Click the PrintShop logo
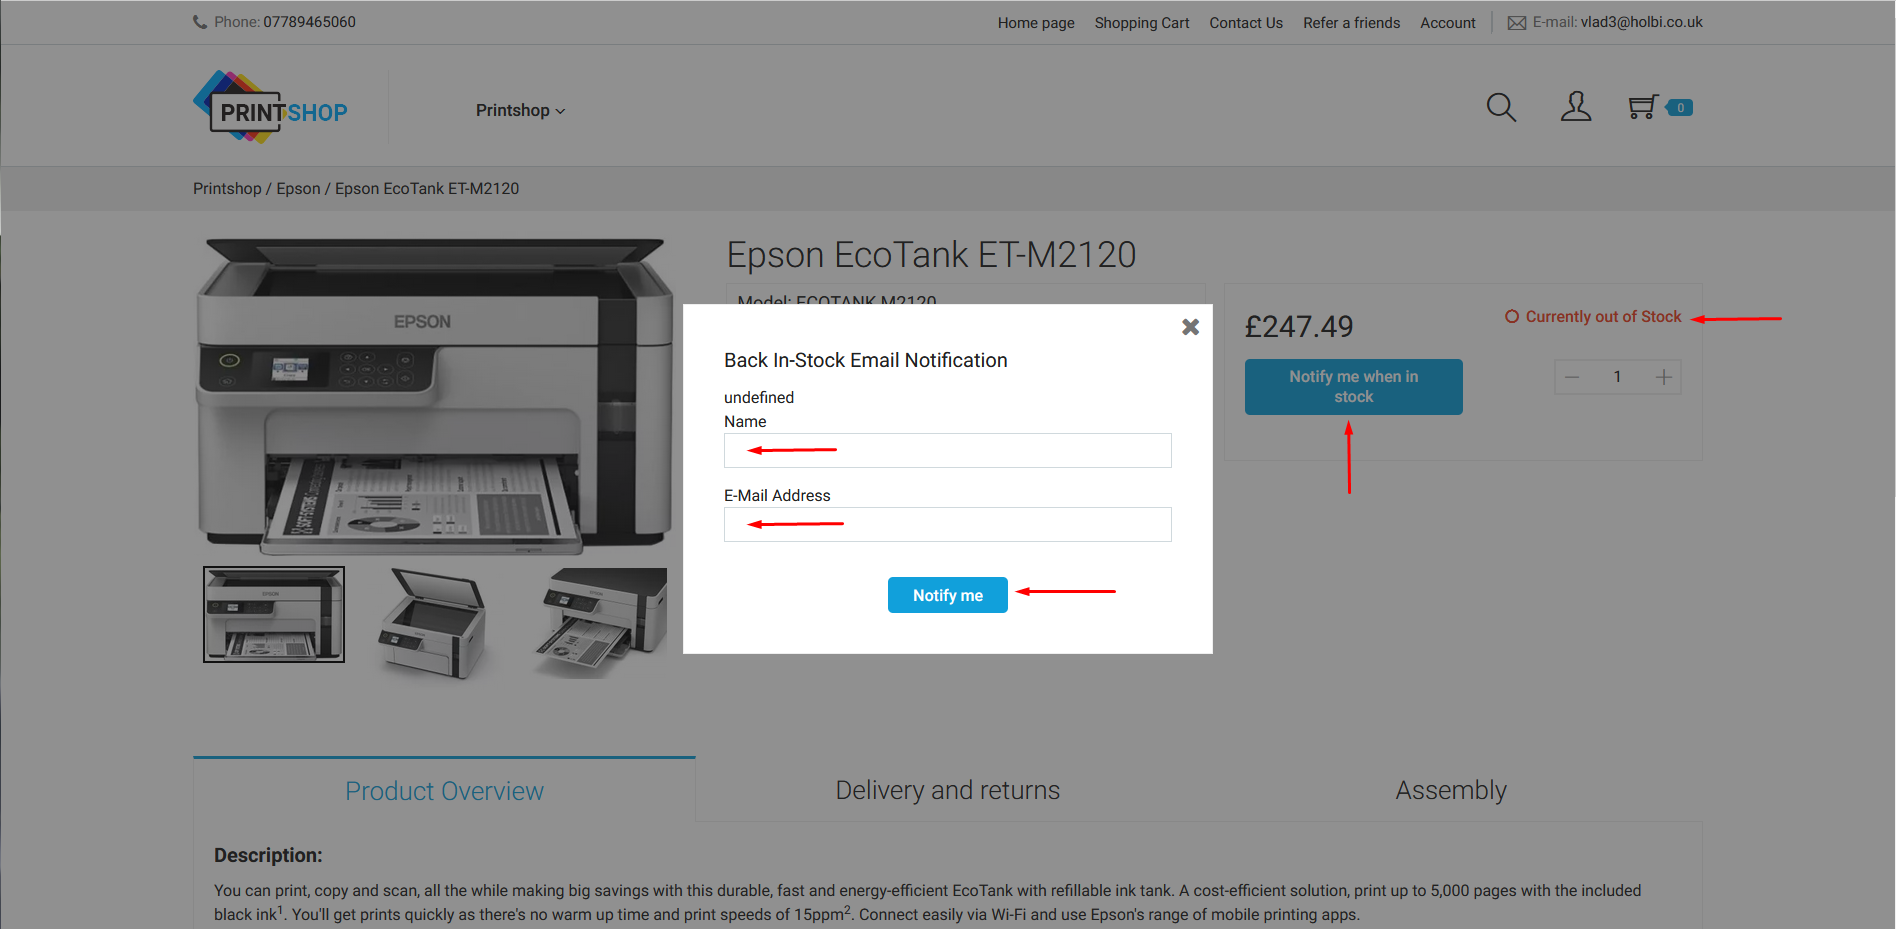 [x=270, y=107]
